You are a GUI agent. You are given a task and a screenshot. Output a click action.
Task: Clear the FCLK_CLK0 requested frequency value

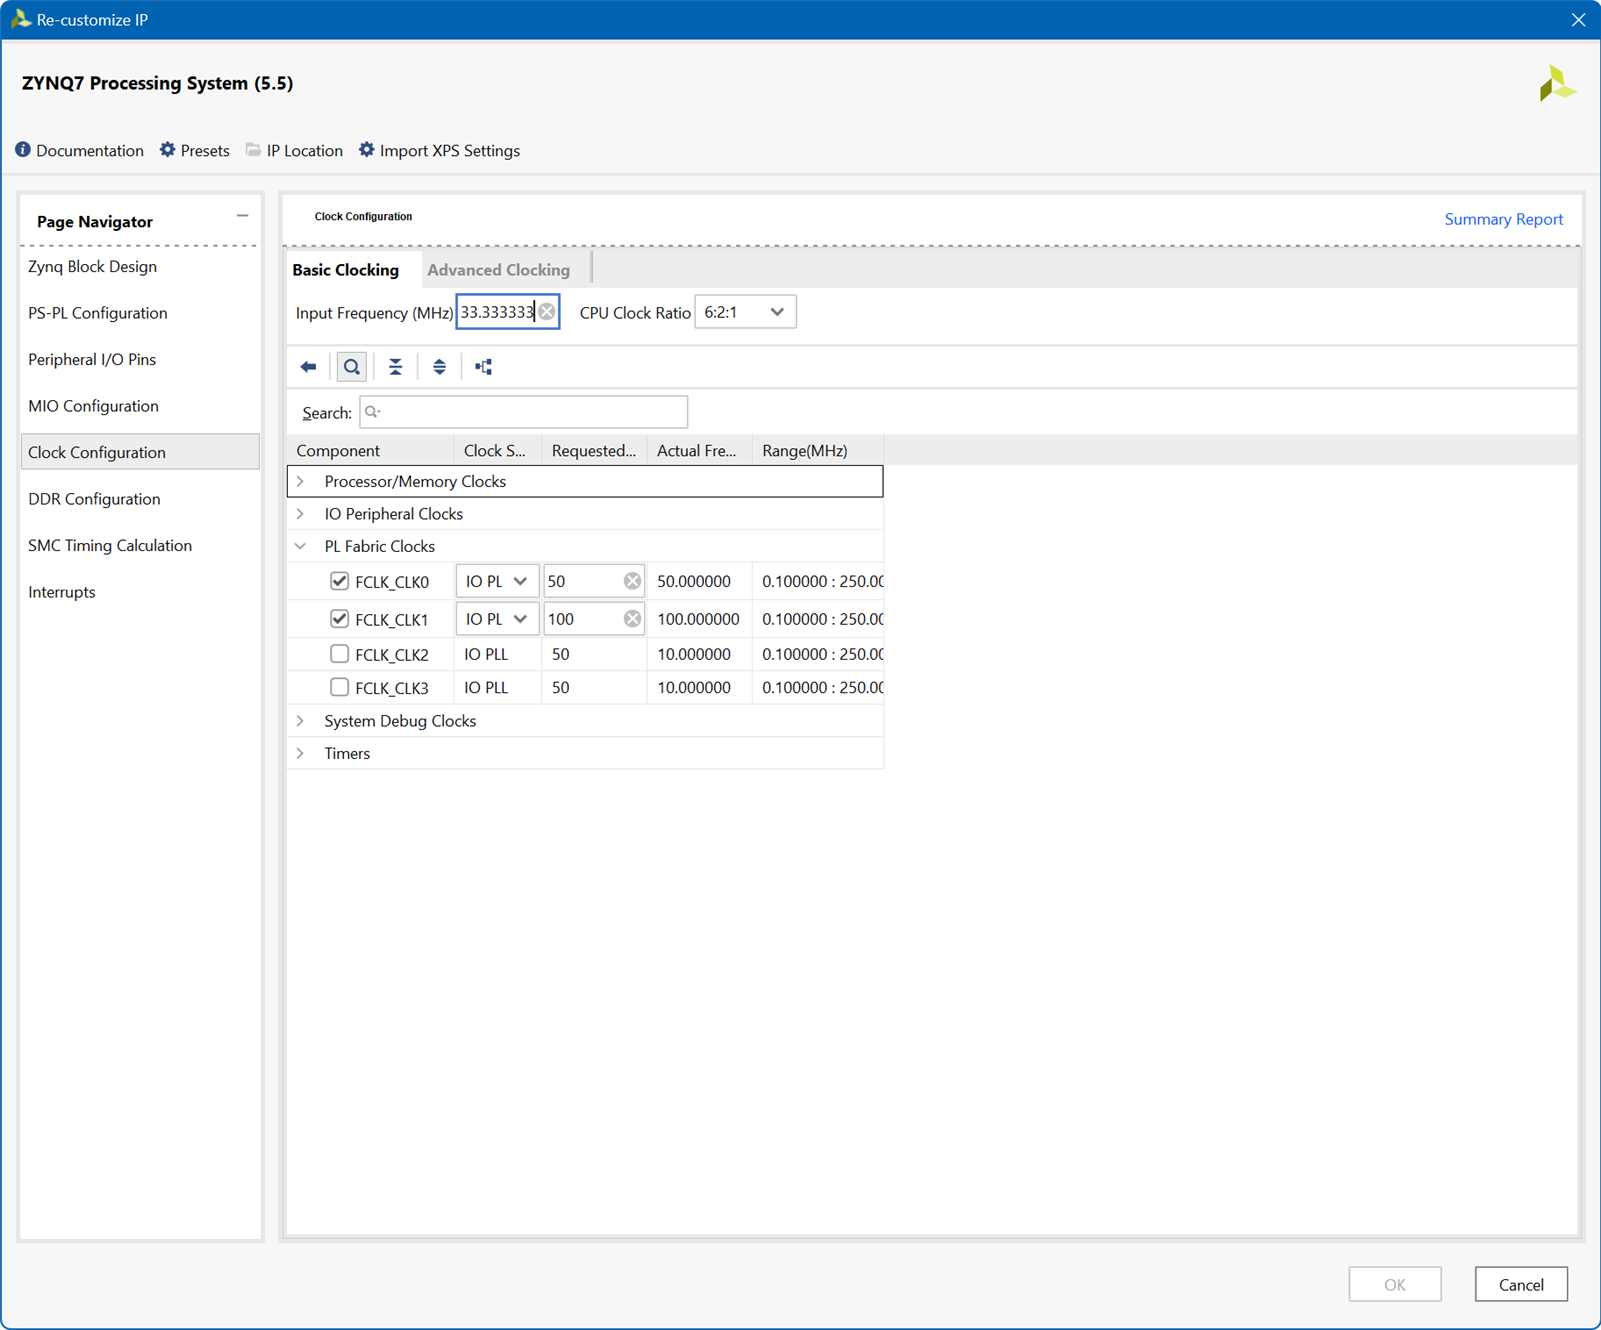pyautogui.click(x=632, y=581)
